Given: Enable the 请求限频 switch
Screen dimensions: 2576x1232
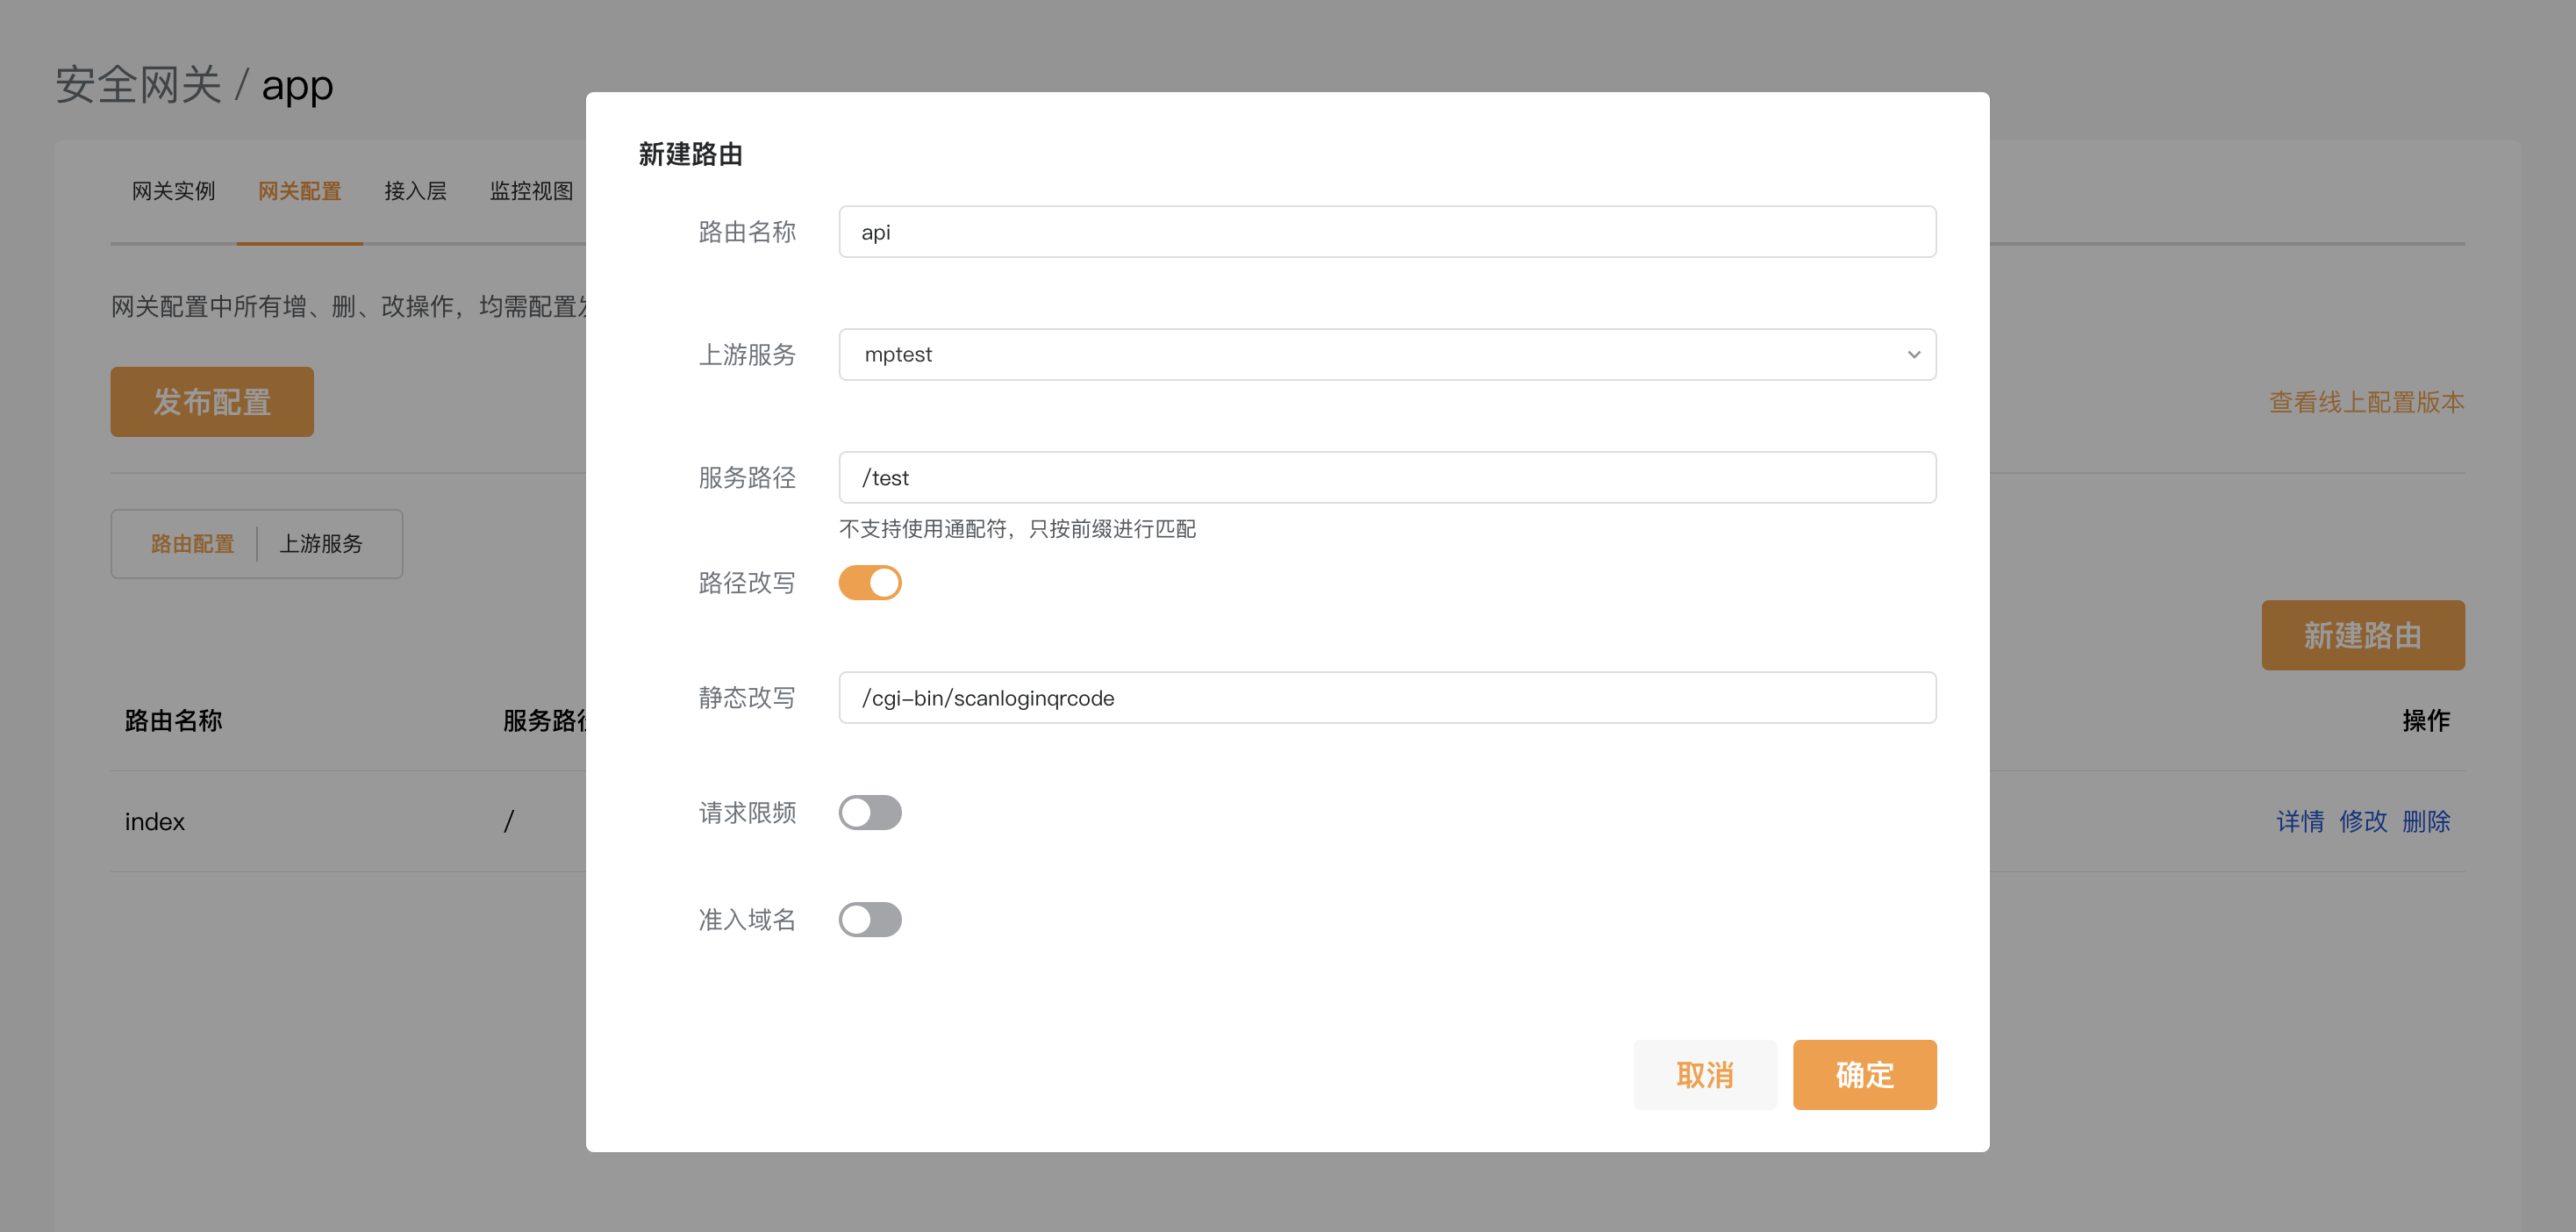Looking at the screenshot, I should pyautogui.click(x=869, y=813).
